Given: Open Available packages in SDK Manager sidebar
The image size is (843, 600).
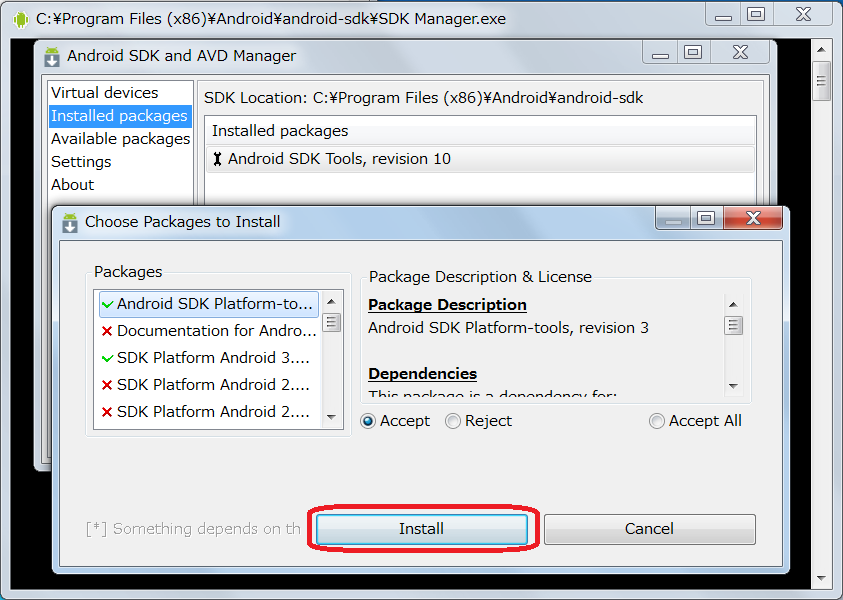Looking at the screenshot, I should tap(120, 139).
